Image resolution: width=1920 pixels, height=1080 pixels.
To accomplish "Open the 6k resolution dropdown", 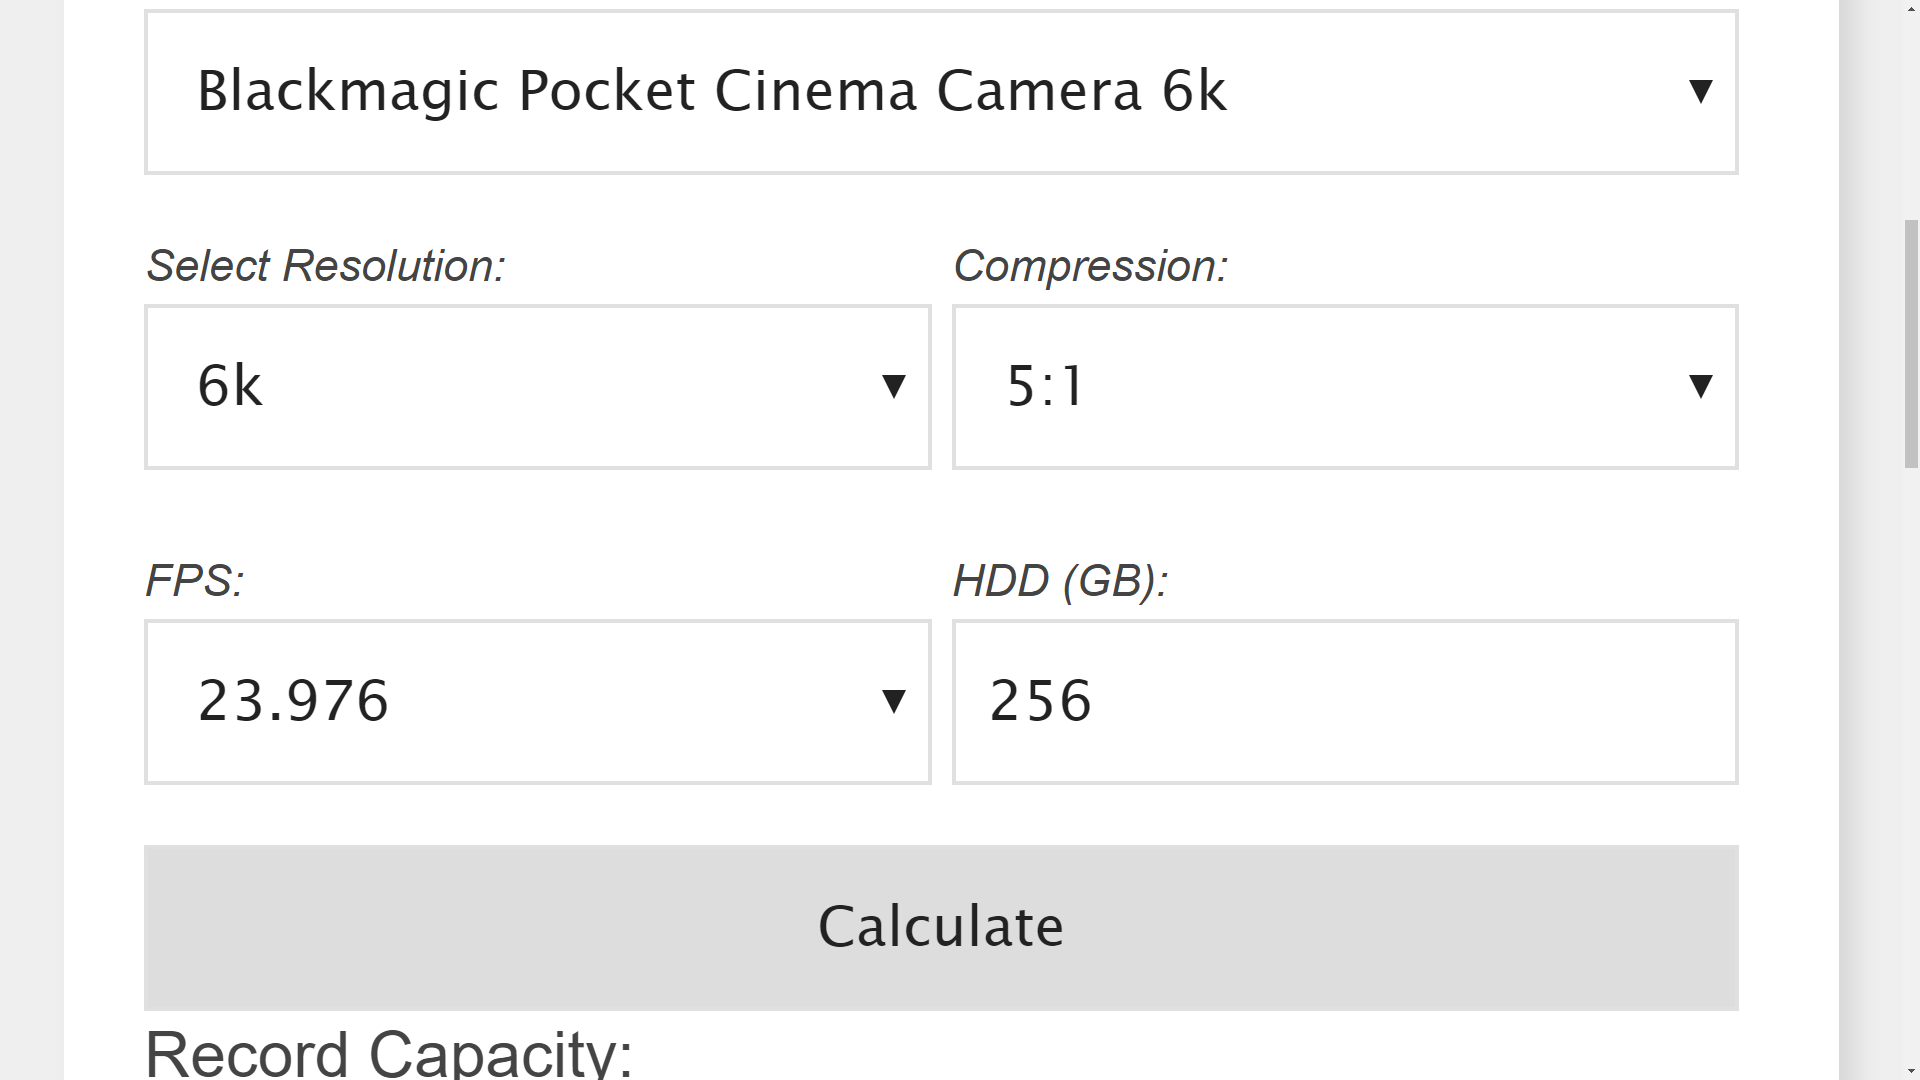I will (x=537, y=387).
